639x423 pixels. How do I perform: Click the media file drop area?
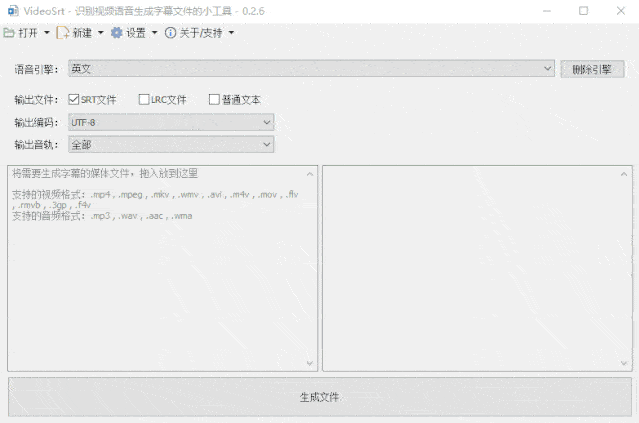[x=163, y=268]
